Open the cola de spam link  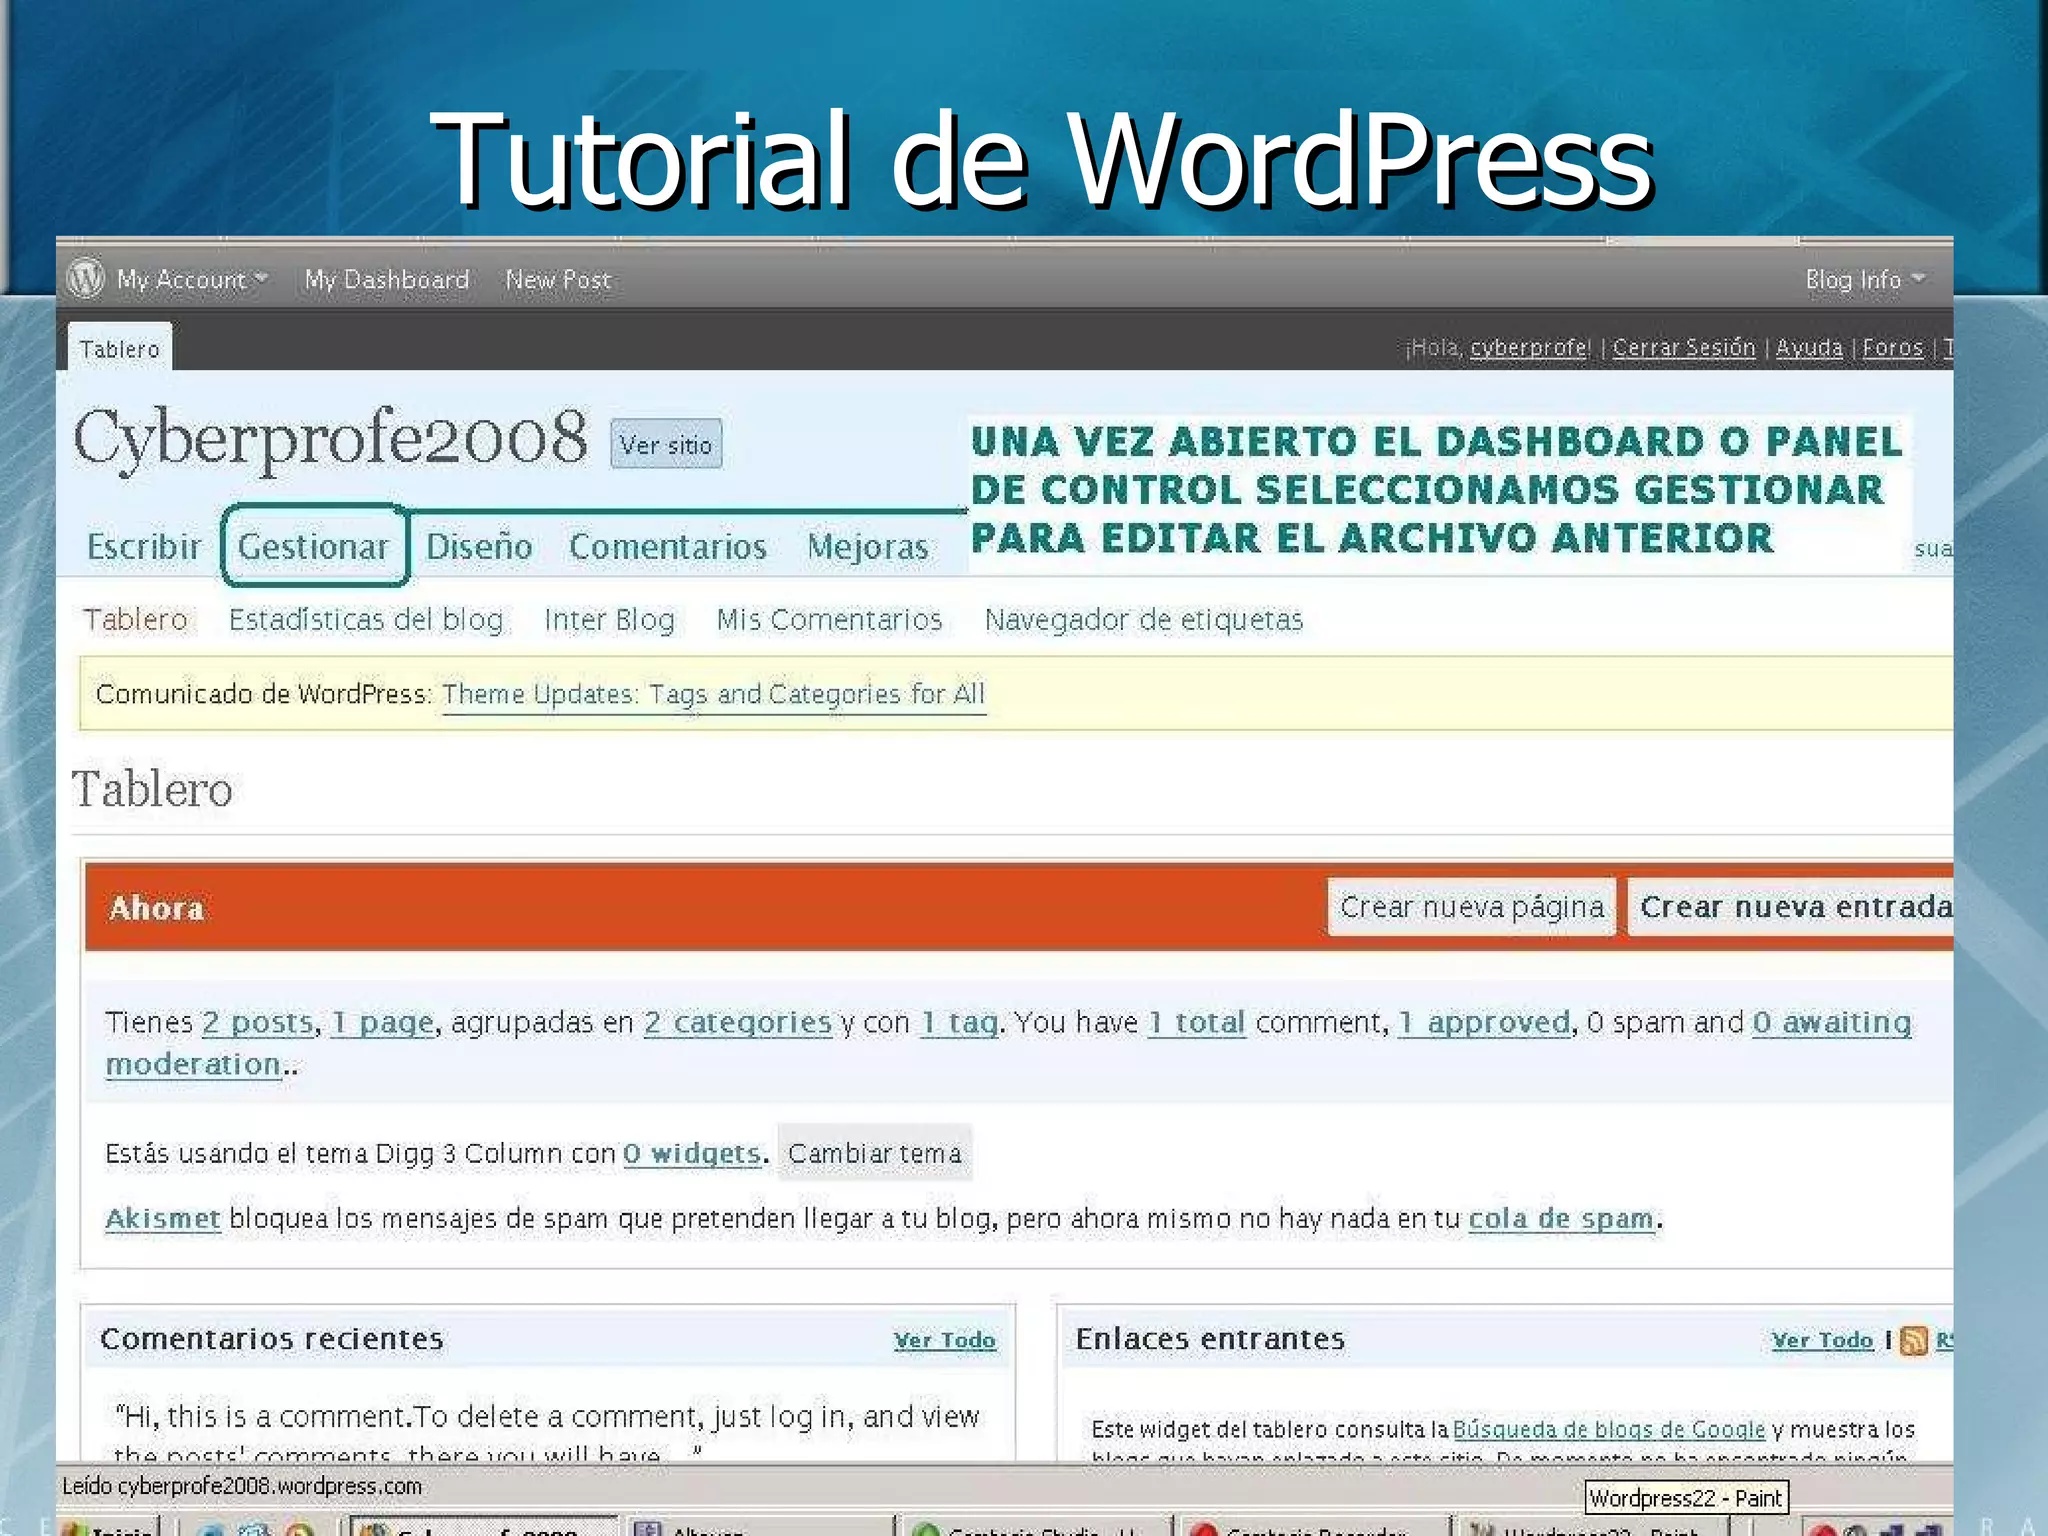click(x=1562, y=1218)
